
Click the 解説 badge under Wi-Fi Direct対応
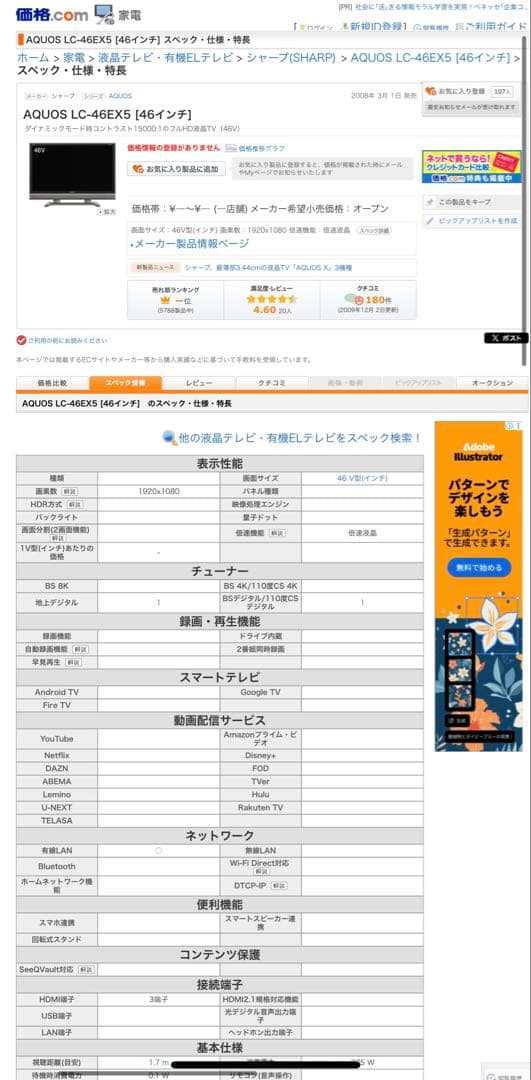[261, 871]
